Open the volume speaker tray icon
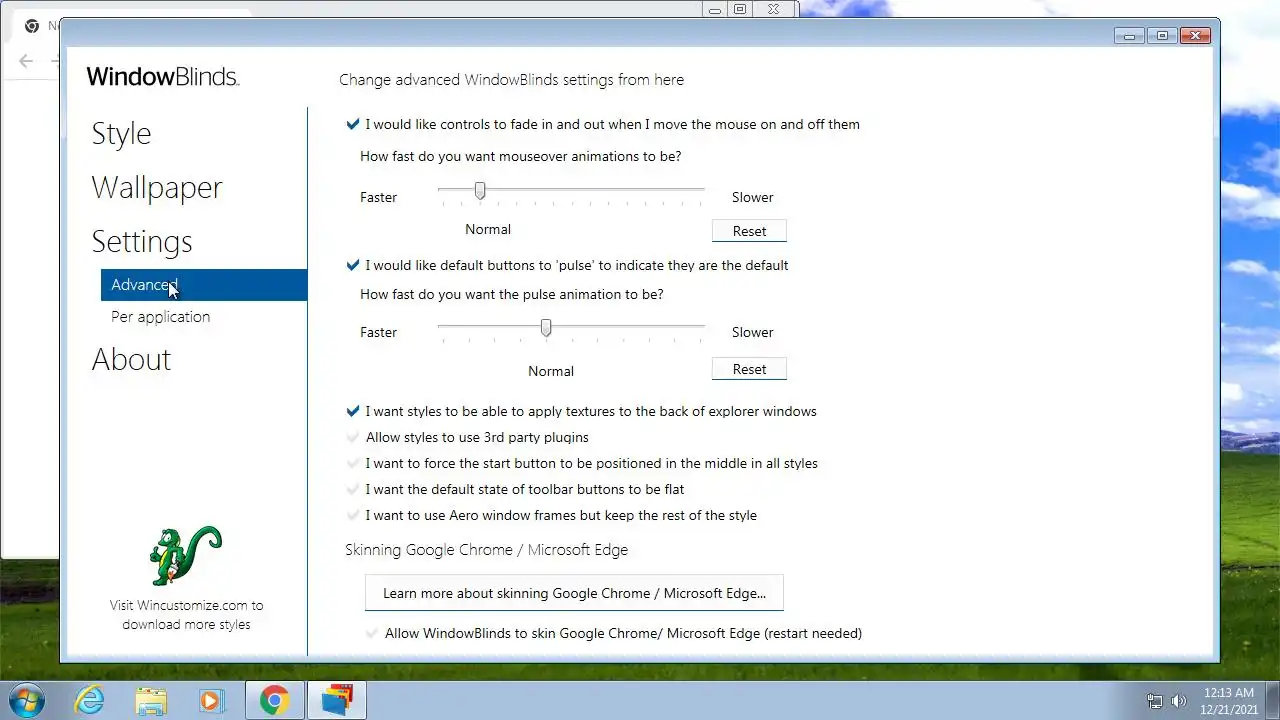Viewport: 1280px width, 720px height. [x=1179, y=701]
